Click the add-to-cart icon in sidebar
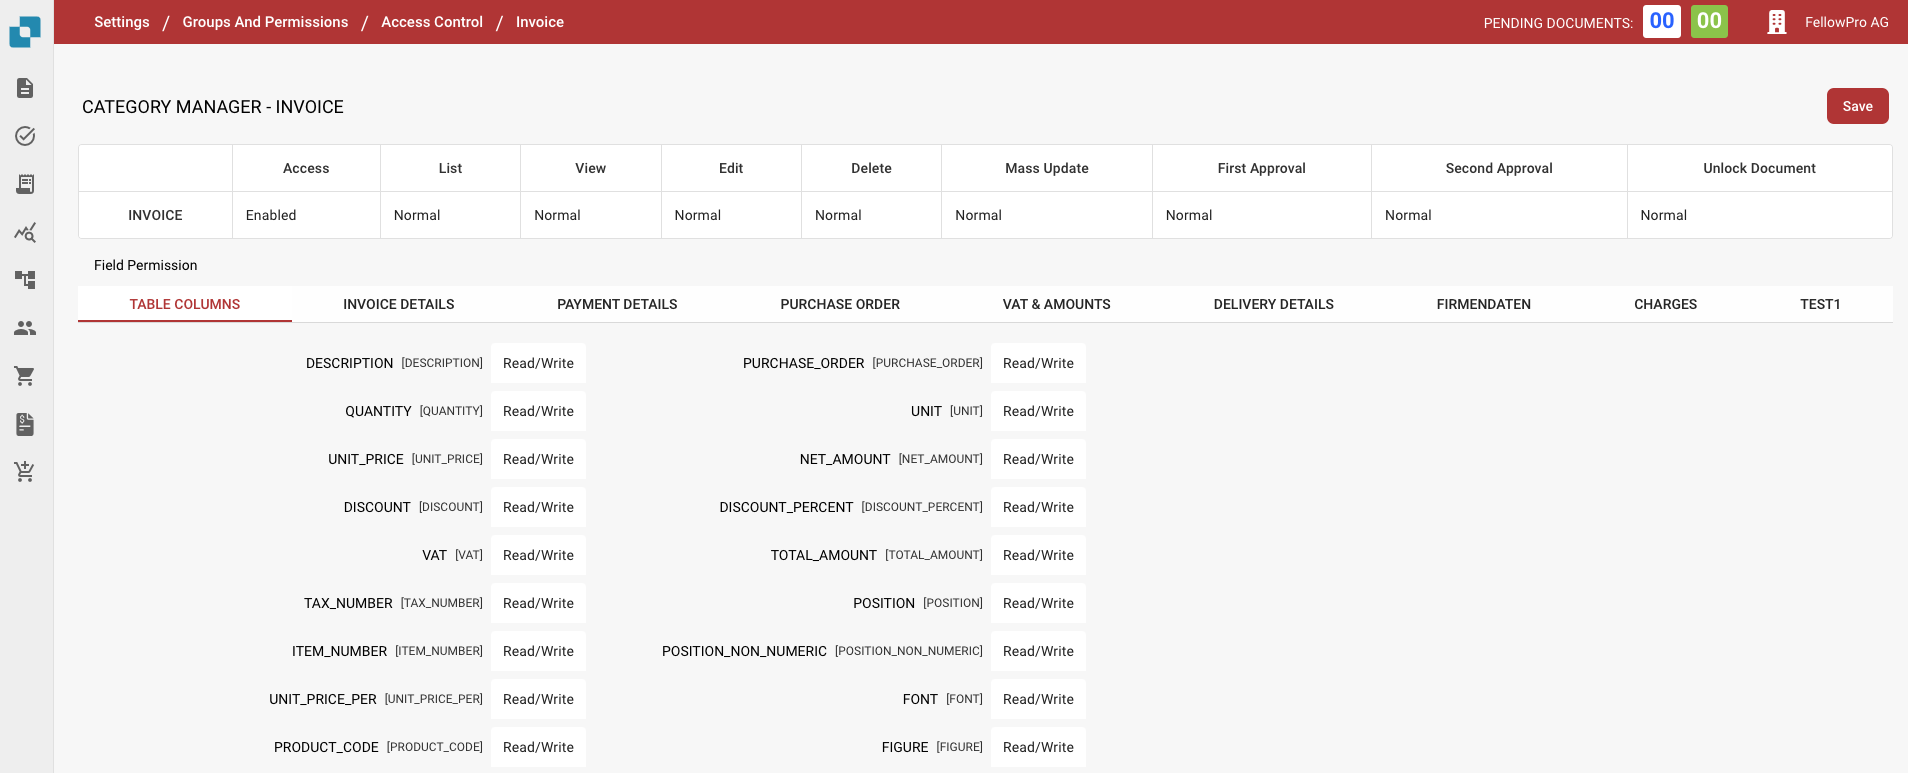 pyautogui.click(x=25, y=472)
